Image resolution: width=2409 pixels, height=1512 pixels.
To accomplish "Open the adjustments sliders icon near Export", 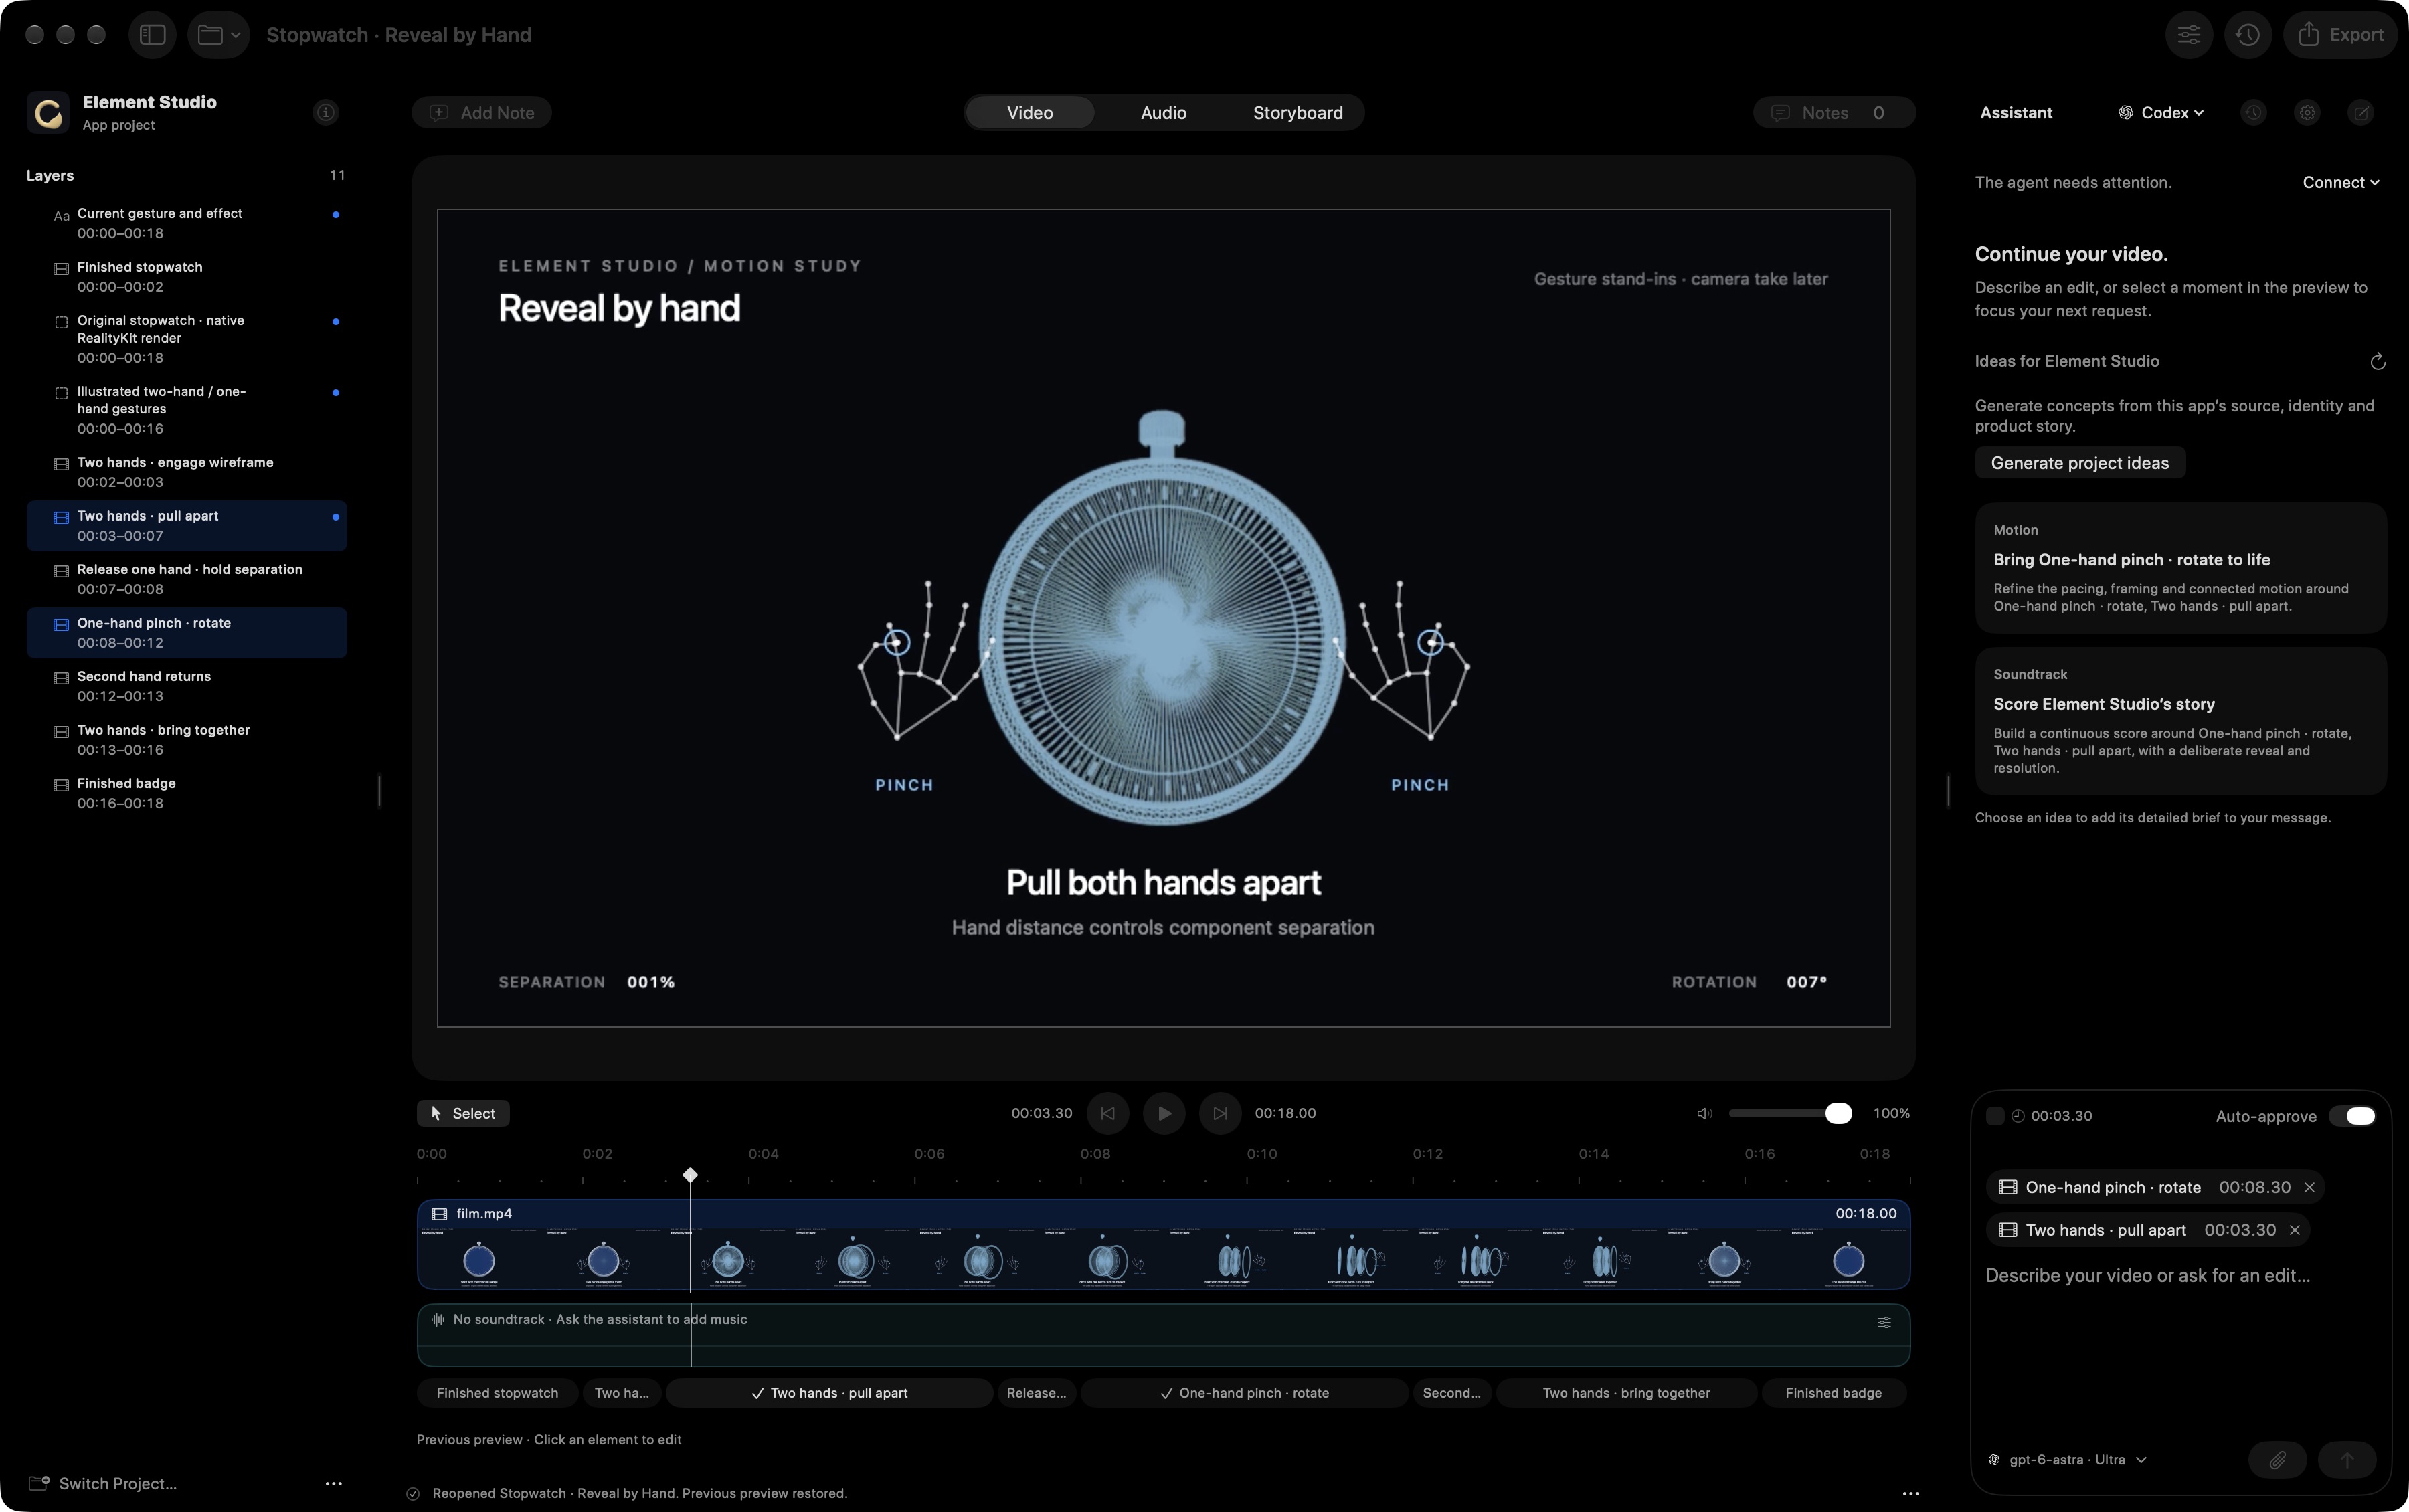I will (2188, 35).
